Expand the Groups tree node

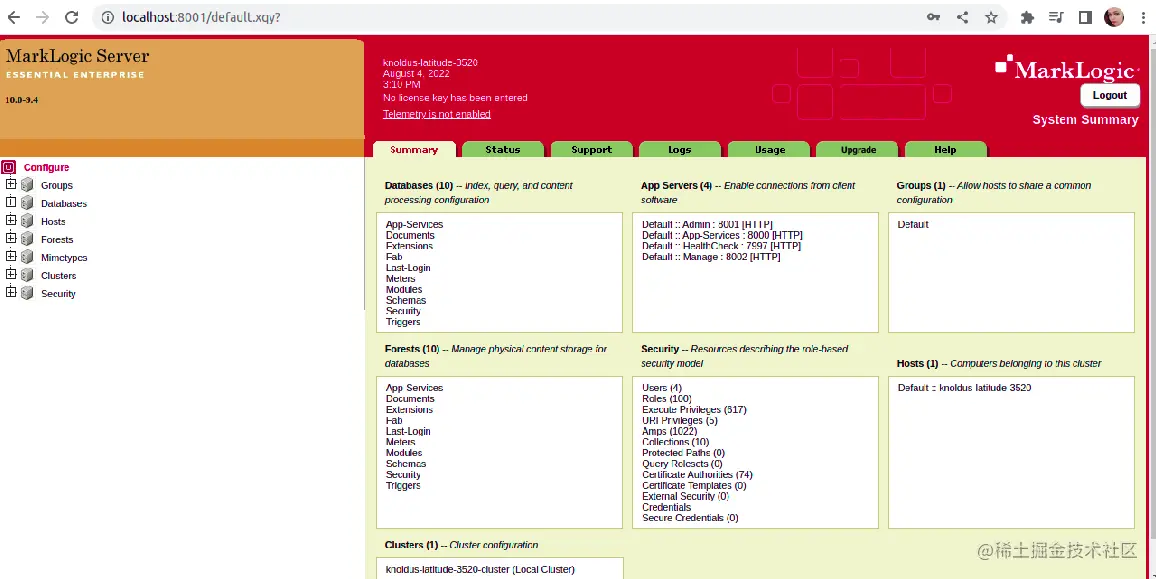[x=10, y=185]
